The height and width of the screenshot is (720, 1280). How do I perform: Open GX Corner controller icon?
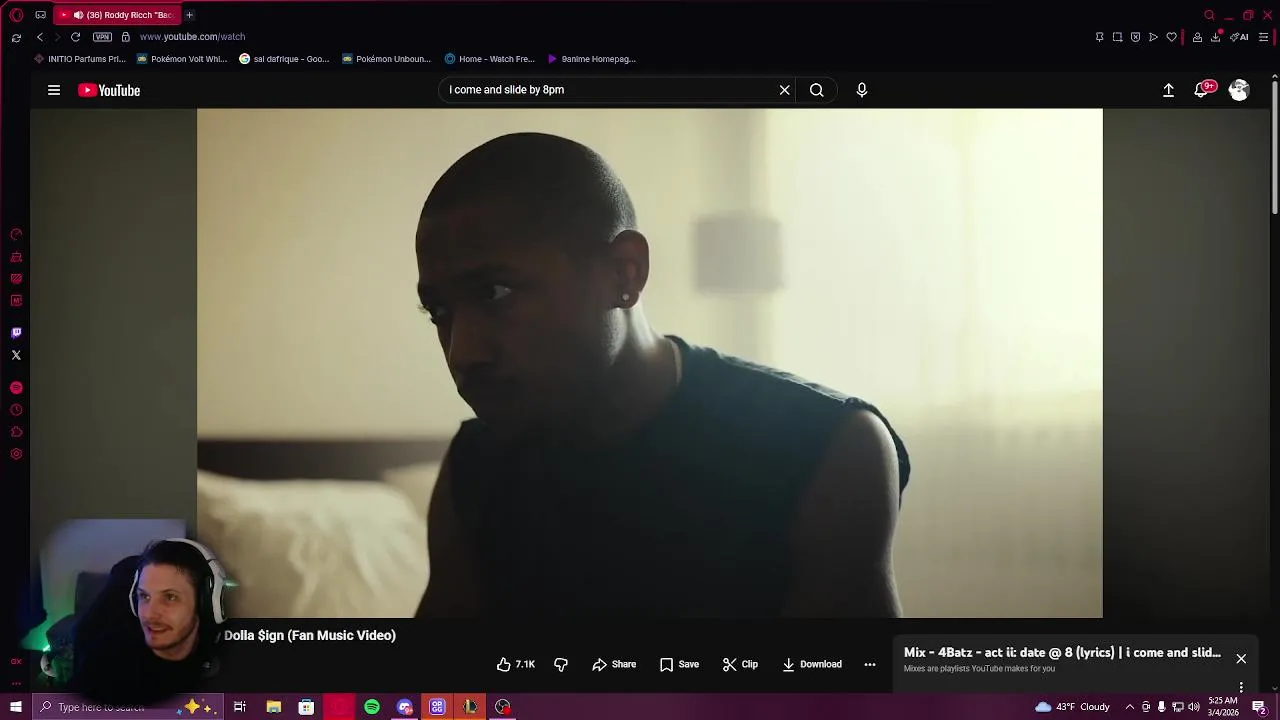pos(40,15)
